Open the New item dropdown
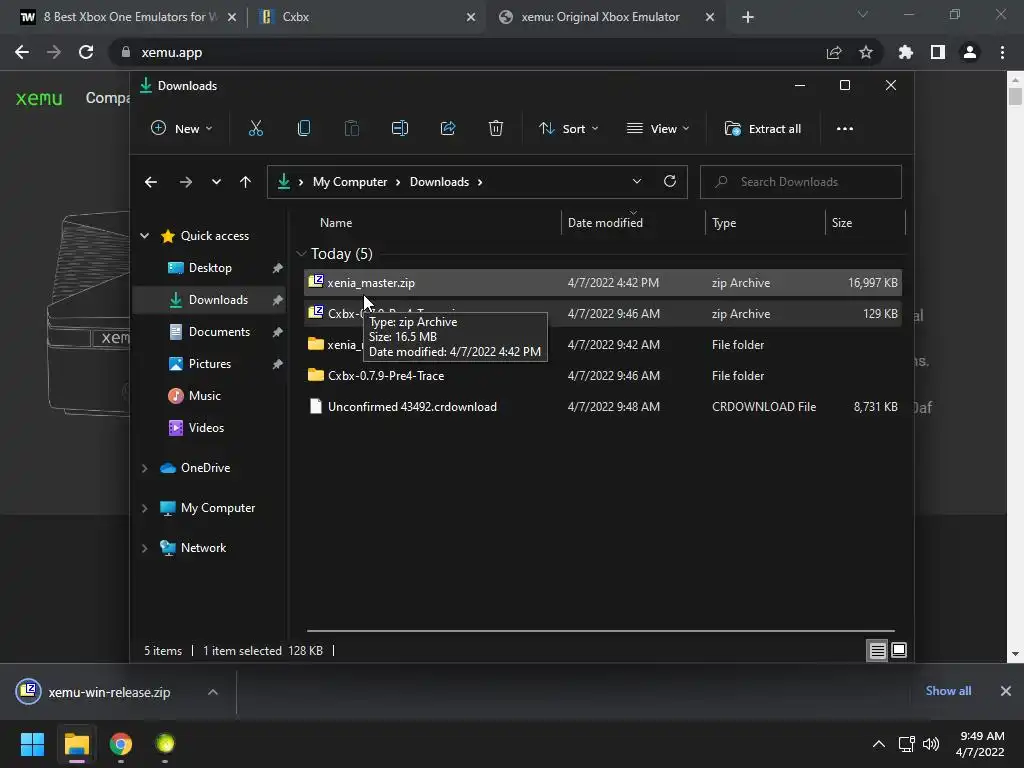Screen dimensions: 1024x768 (182, 129)
